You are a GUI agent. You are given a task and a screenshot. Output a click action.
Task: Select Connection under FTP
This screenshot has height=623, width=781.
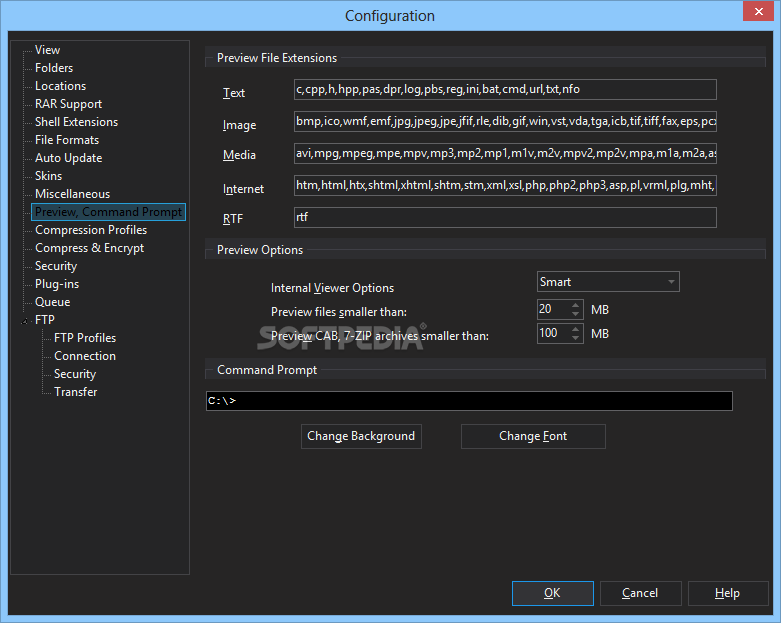click(85, 356)
